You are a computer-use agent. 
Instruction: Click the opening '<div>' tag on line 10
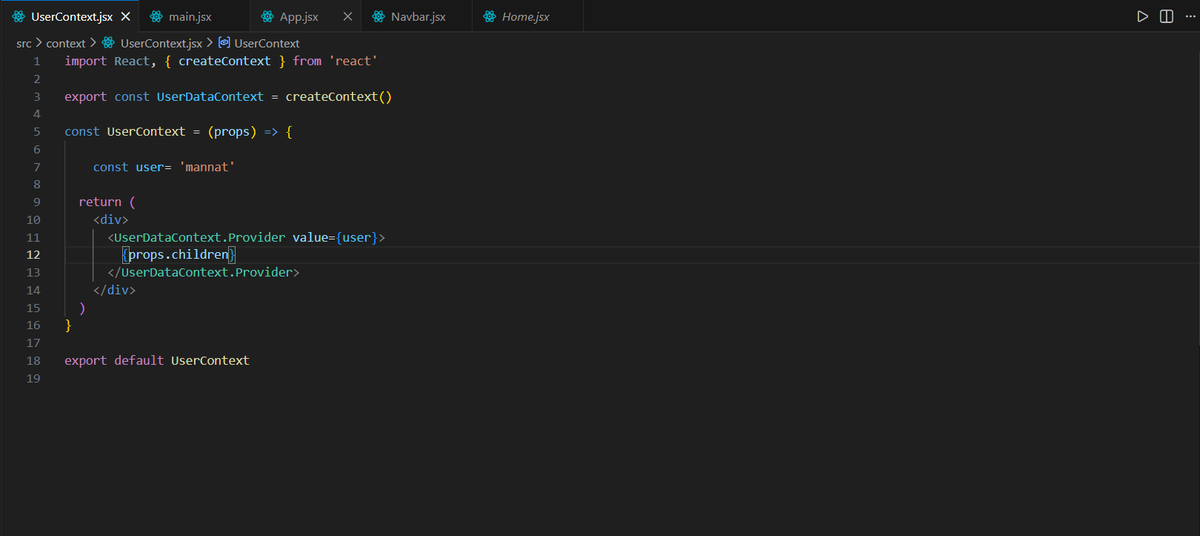coord(111,219)
